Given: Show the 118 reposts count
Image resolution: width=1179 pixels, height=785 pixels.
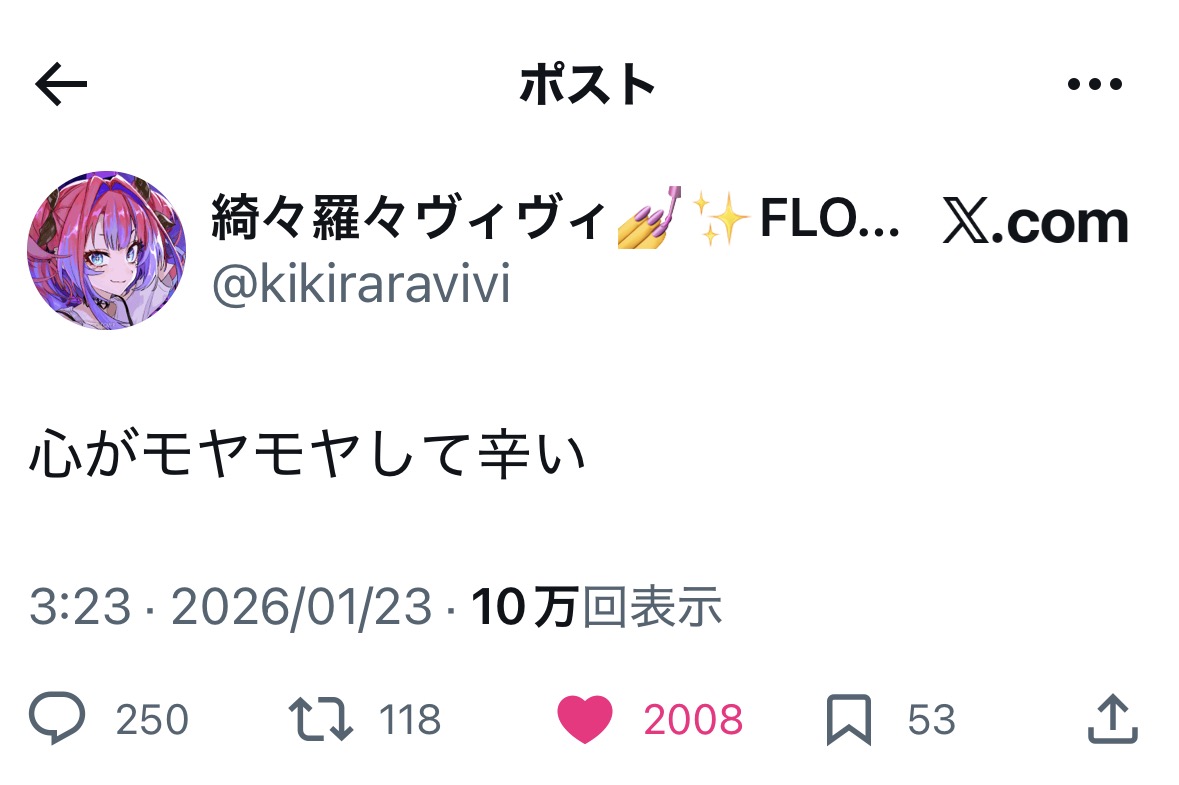Looking at the screenshot, I should [x=410, y=720].
